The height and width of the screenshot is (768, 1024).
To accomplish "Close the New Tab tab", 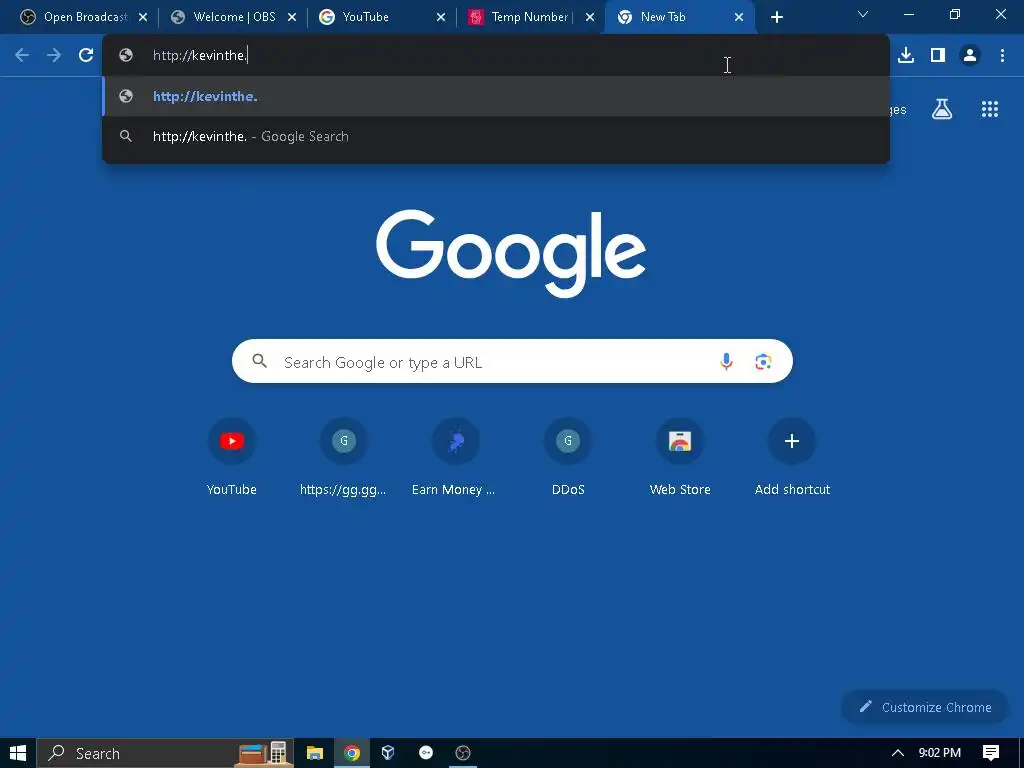I will point(739,17).
